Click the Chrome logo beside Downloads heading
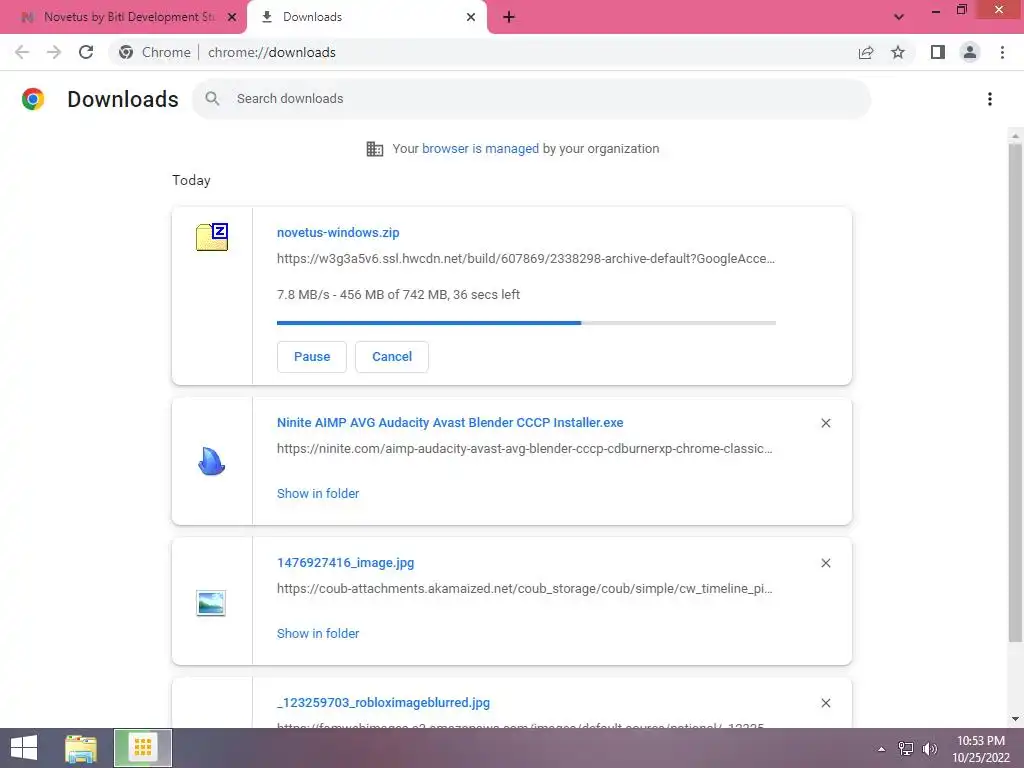 (x=33, y=99)
